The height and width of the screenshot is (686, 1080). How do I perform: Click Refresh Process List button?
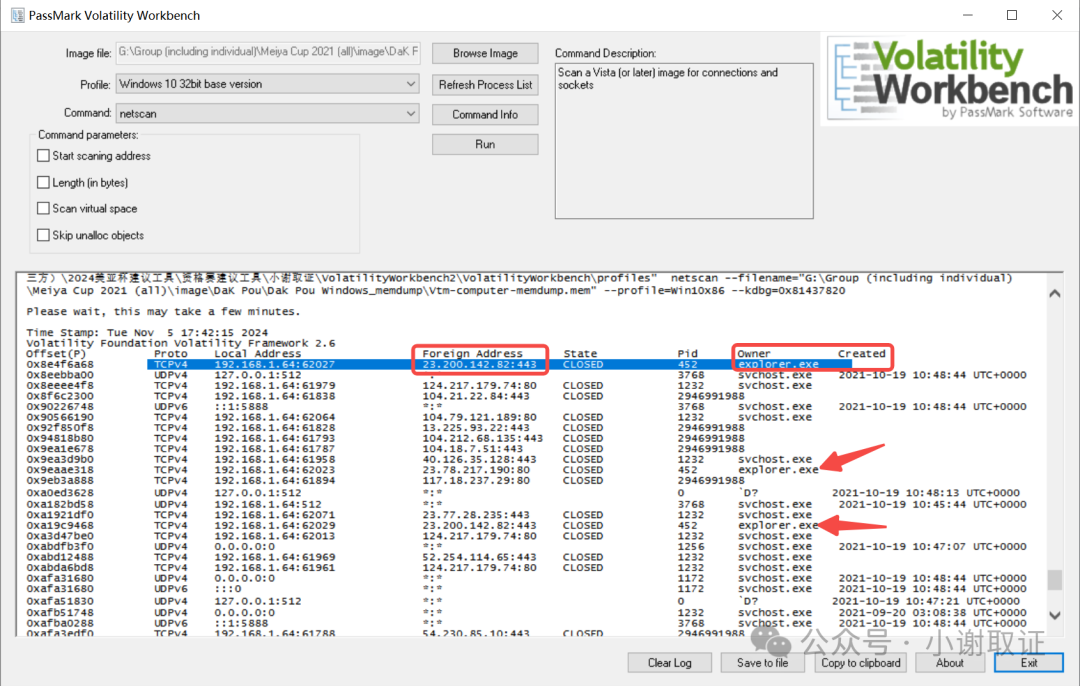click(x=485, y=85)
